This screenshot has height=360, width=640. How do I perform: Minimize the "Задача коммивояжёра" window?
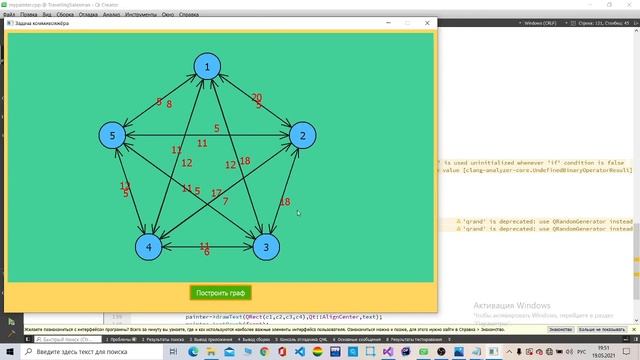pyautogui.click(x=388, y=23)
